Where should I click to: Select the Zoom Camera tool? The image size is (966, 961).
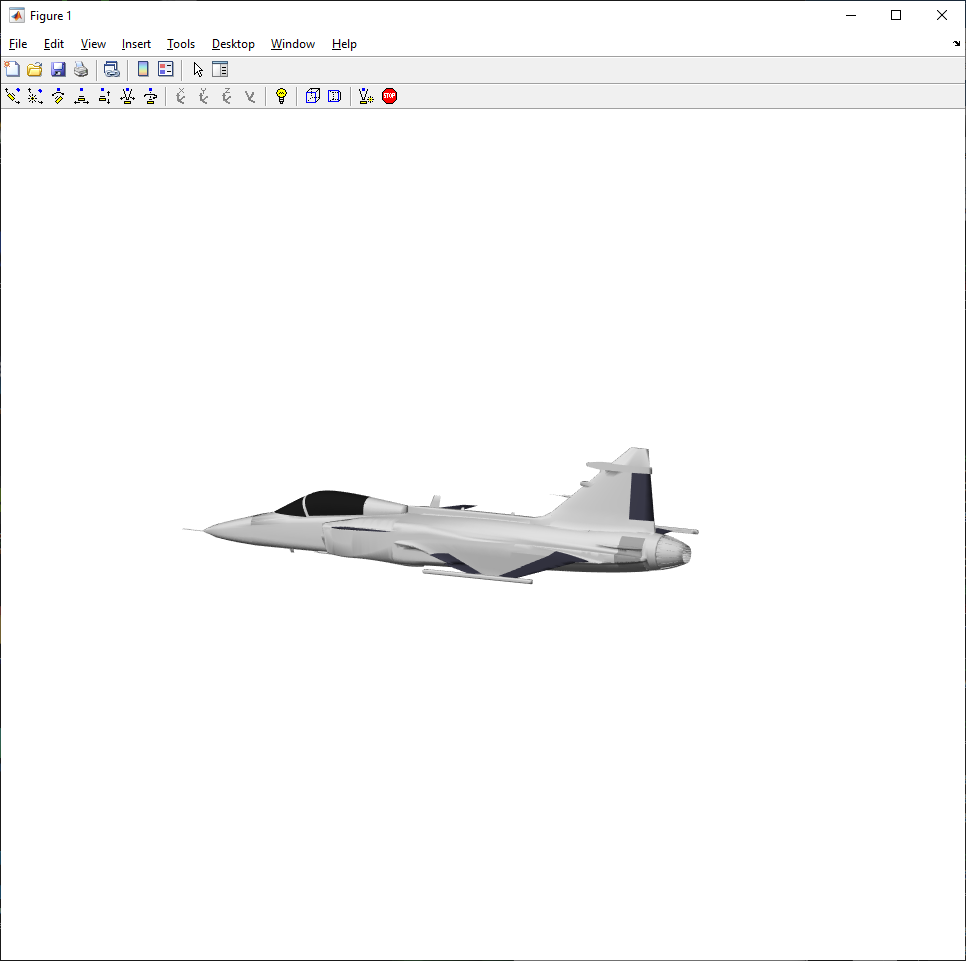click(x=127, y=96)
